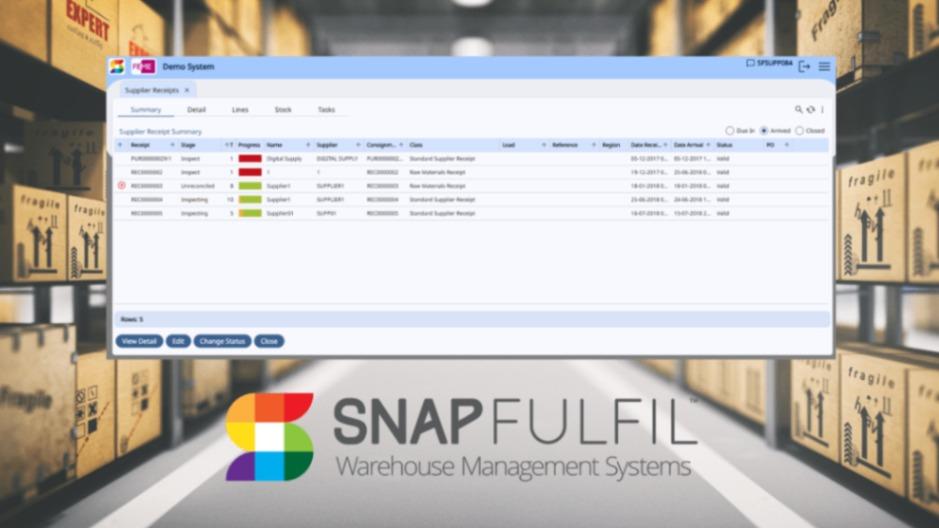Click the Region column header
Screen dimensions: 939x528
coord(611,145)
